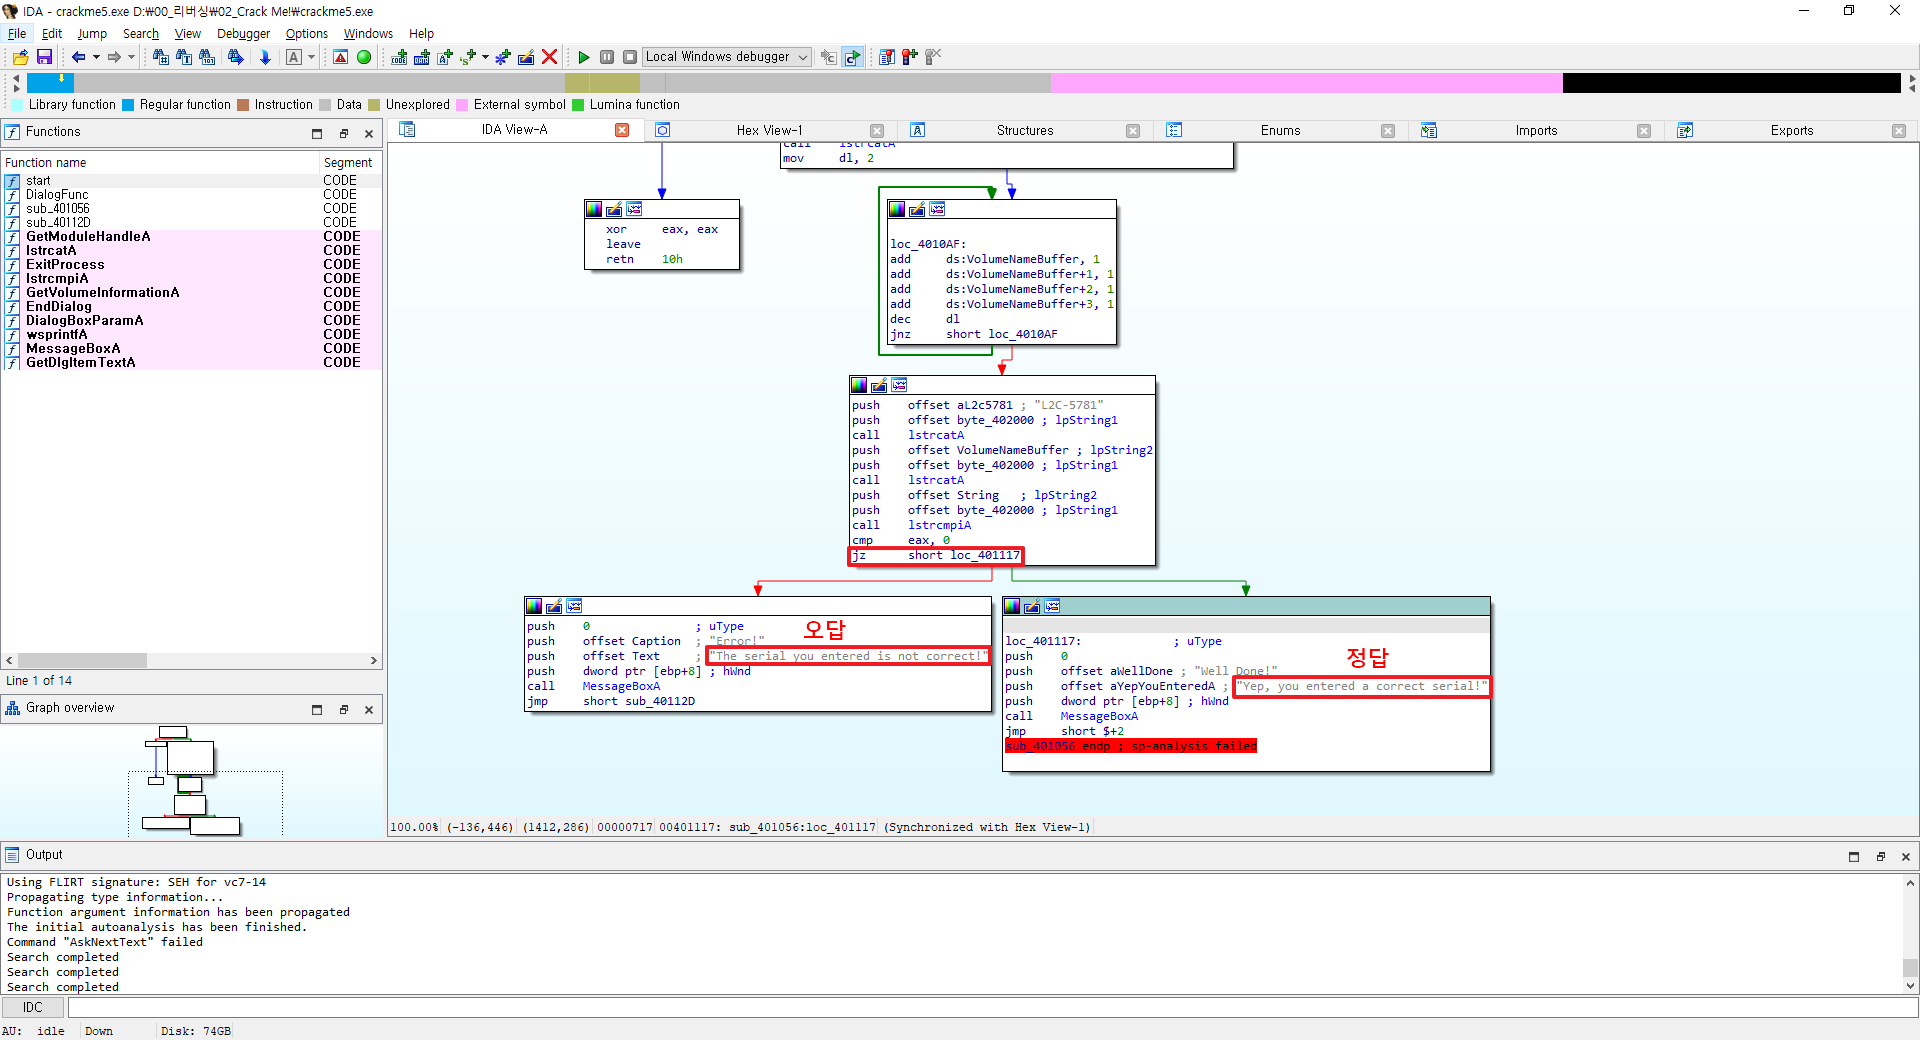This screenshot has height=1040, width=1920.
Task: Open forward-arrow history dropdown
Action: (131, 57)
